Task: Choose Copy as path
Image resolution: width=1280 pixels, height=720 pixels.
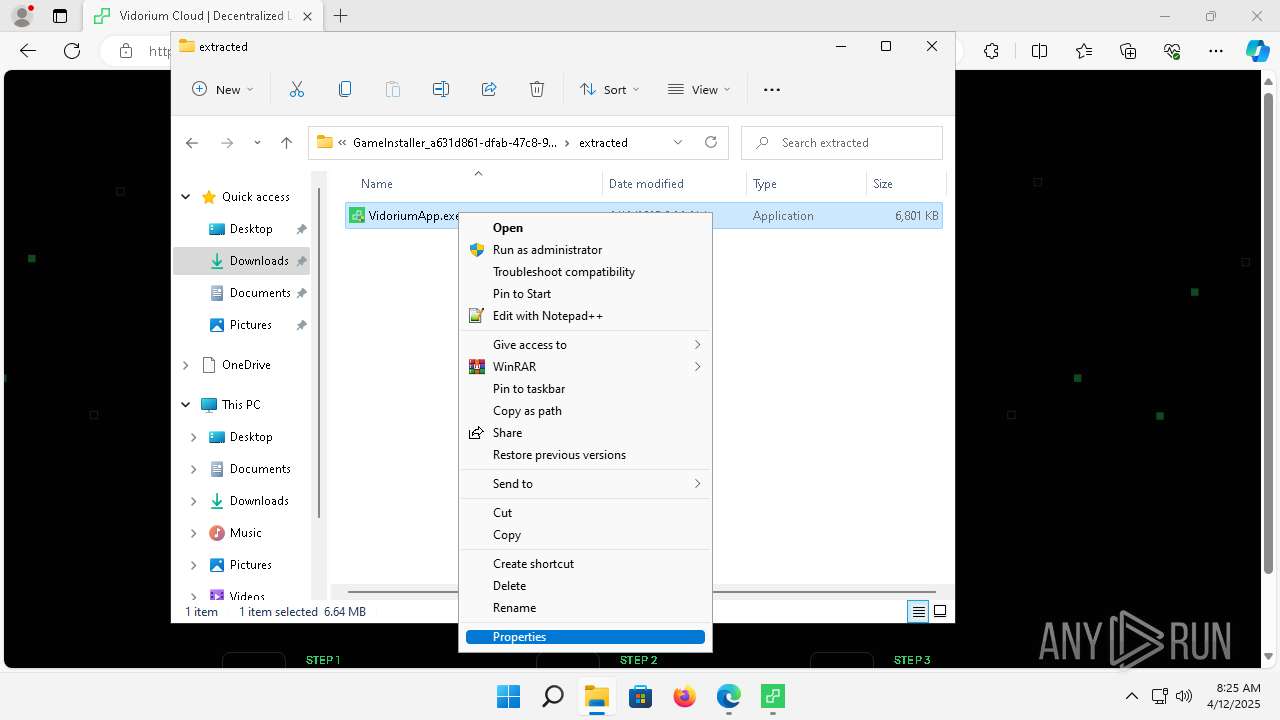Action: point(585,411)
